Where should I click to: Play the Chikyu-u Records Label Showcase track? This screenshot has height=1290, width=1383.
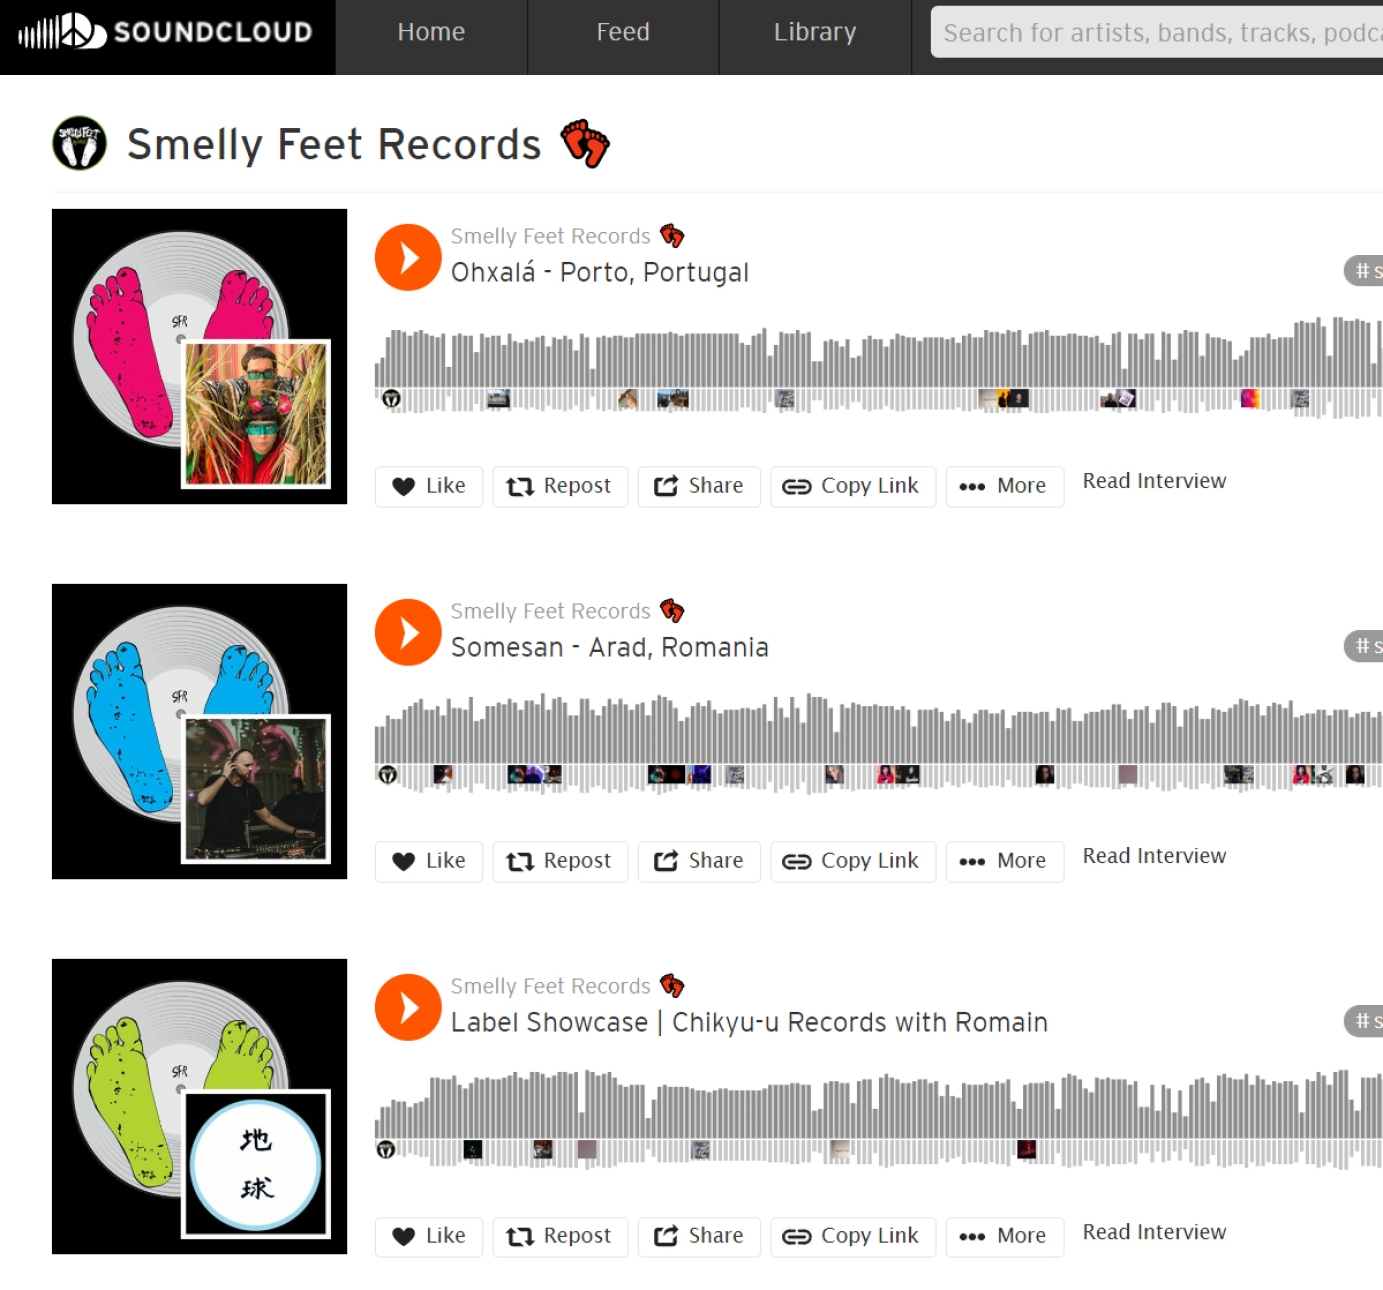(408, 1007)
